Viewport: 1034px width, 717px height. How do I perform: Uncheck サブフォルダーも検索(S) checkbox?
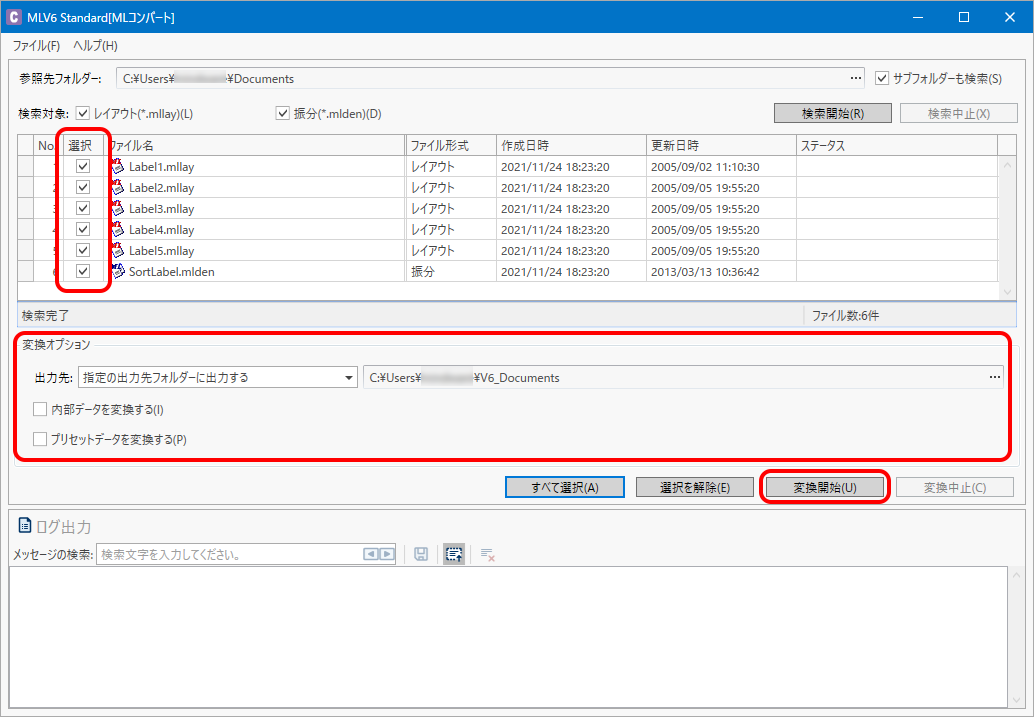(882, 78)
